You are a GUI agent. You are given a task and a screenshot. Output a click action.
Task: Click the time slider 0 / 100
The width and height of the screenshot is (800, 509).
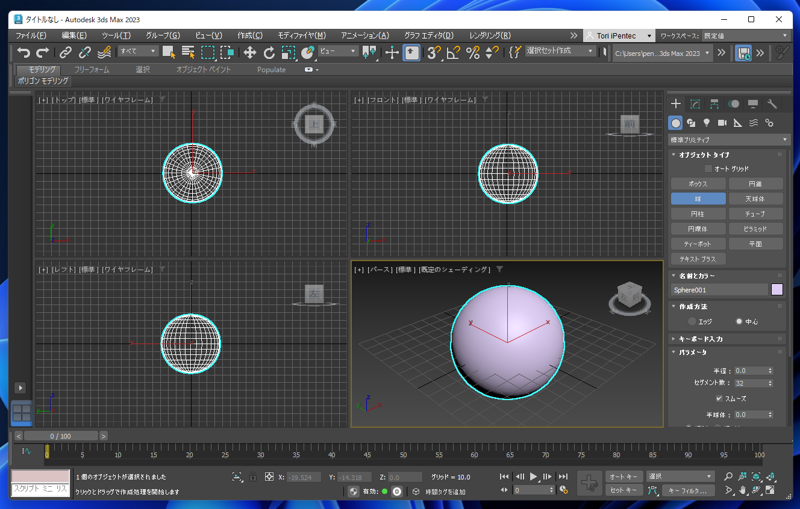coord(61,436)
